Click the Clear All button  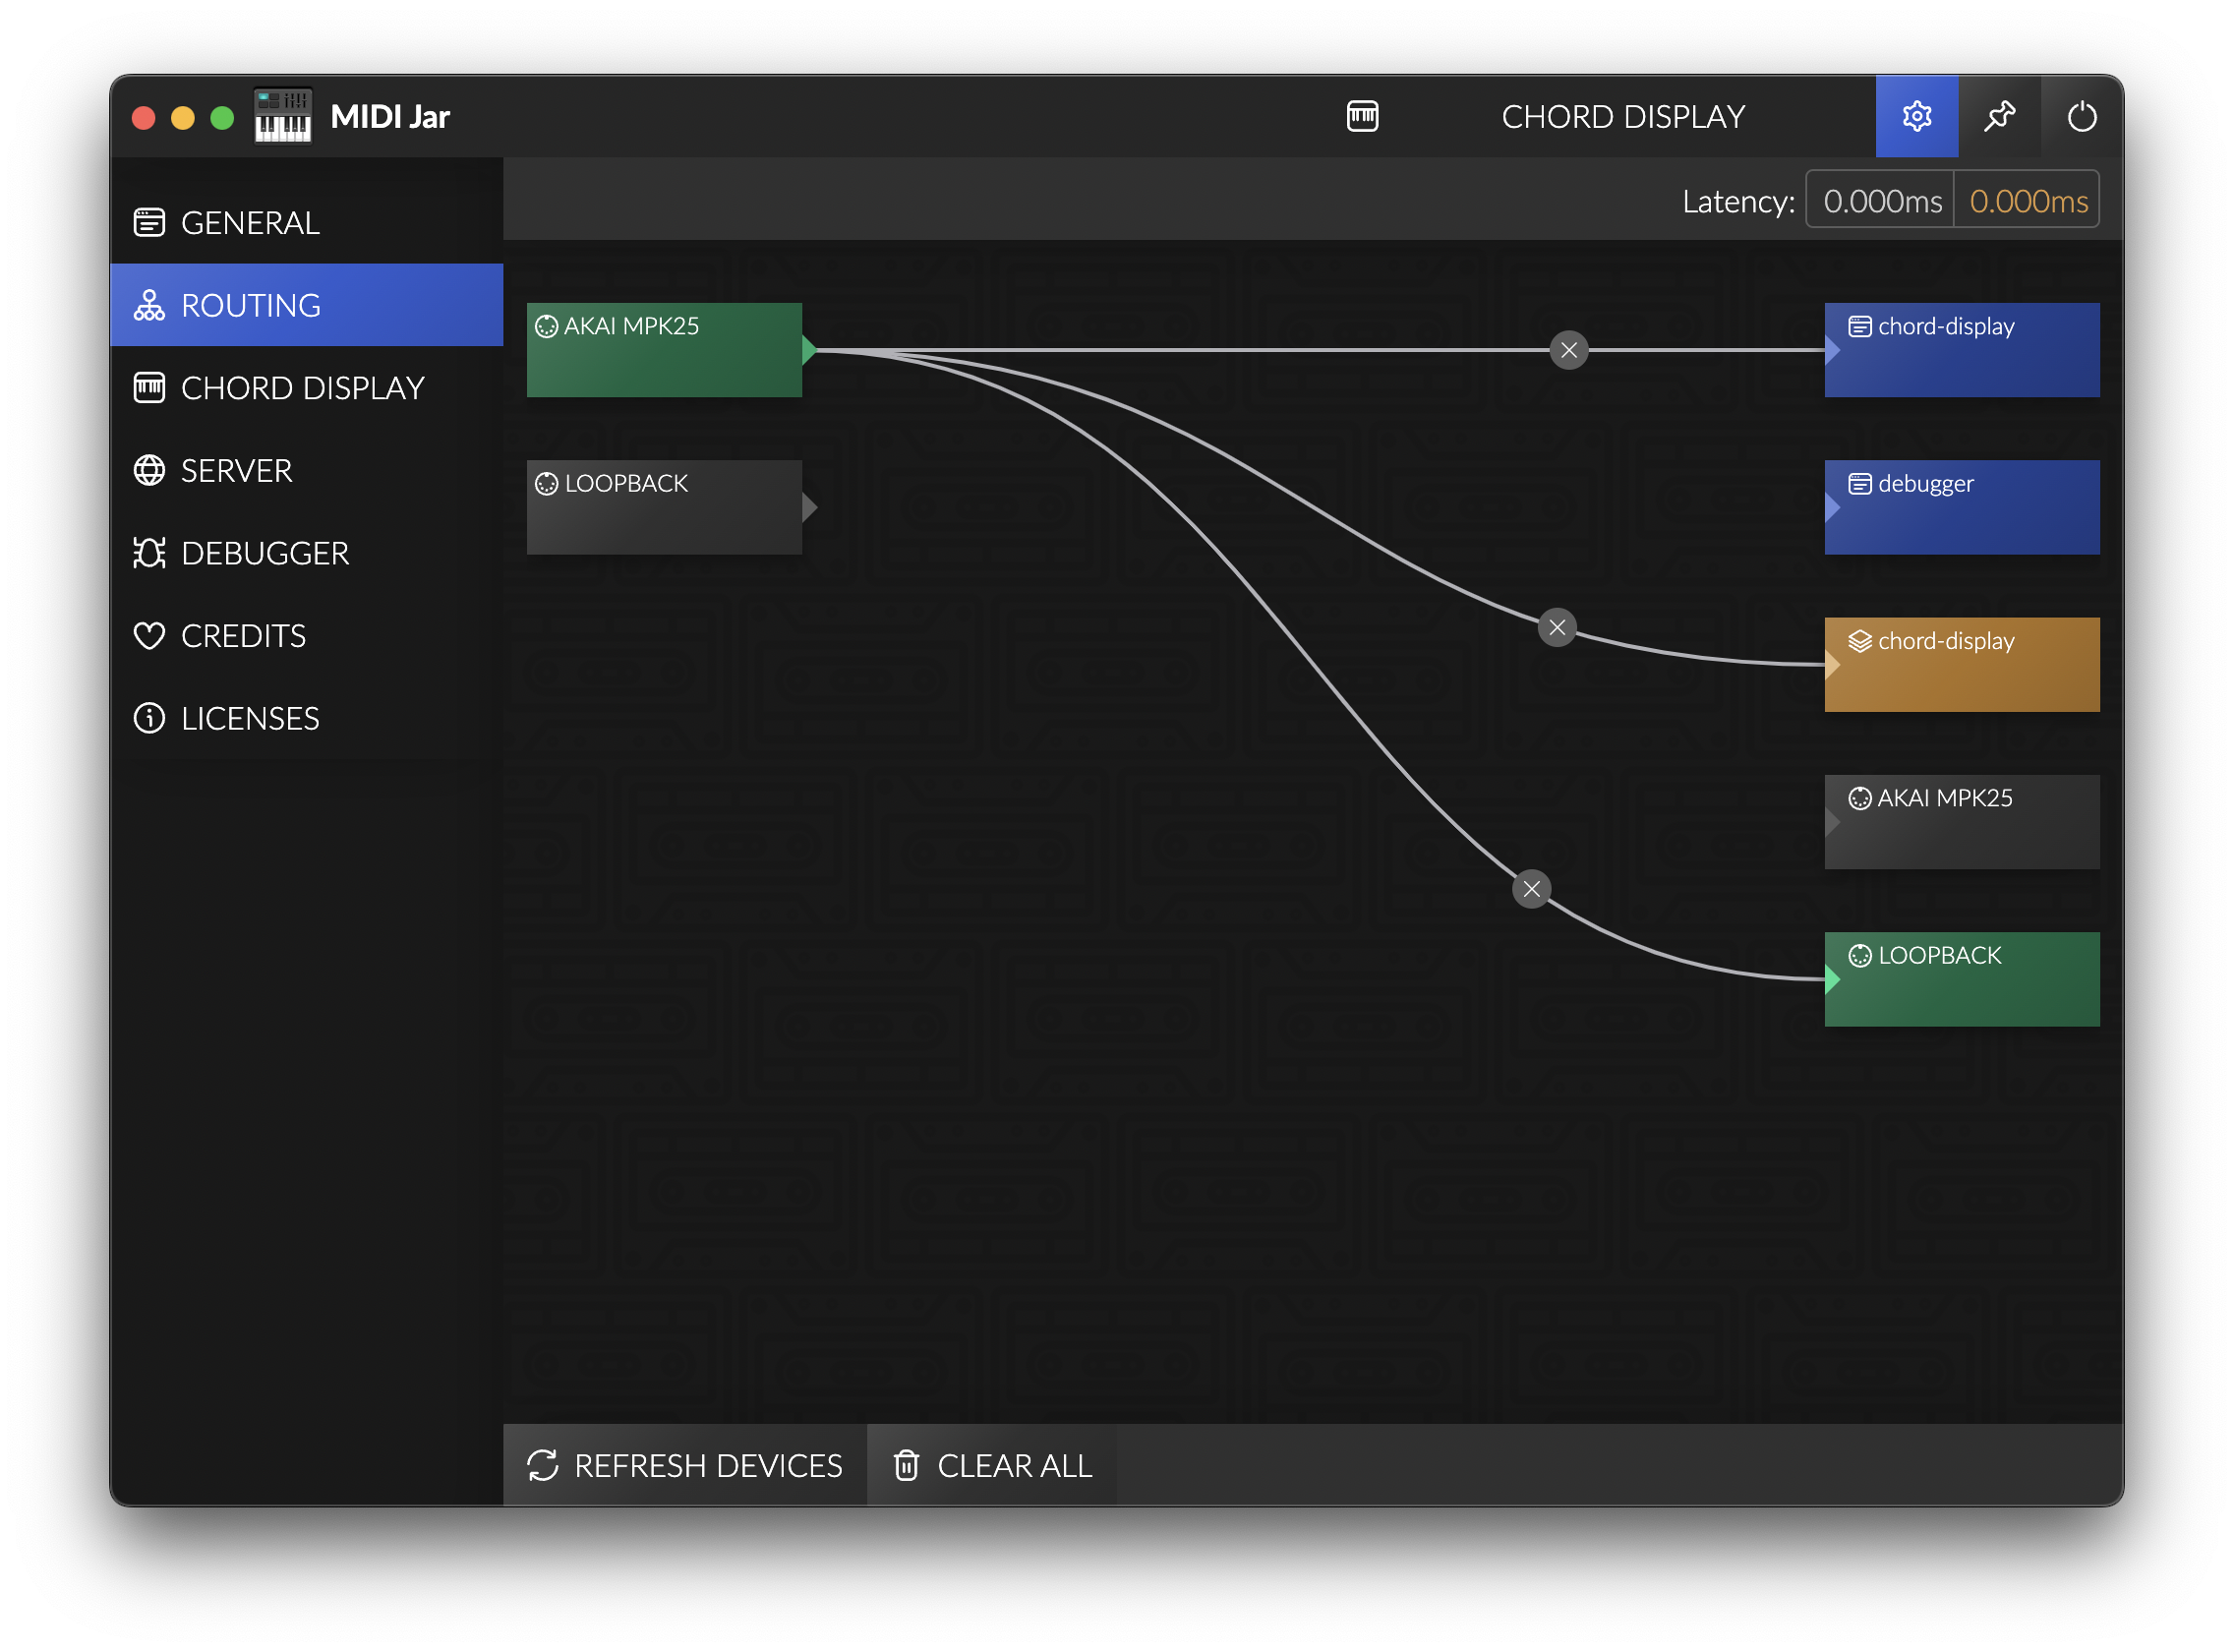[x=992, y=1465]
